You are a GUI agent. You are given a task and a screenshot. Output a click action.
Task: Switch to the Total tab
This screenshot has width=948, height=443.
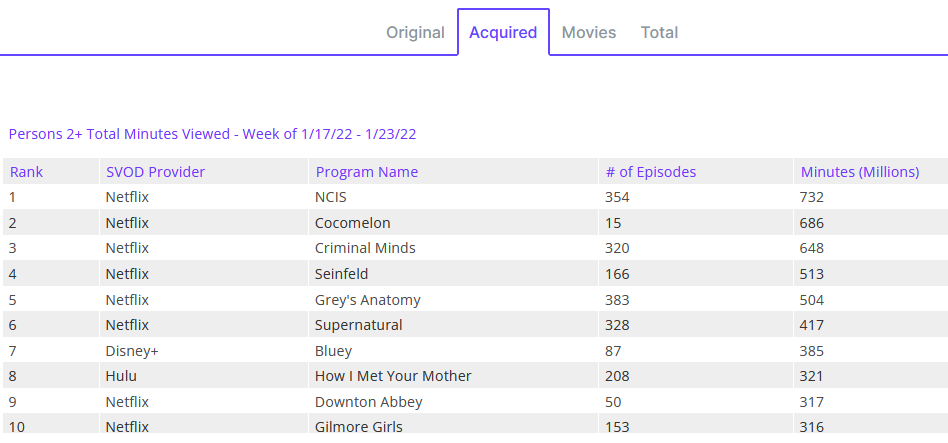coord(659,32)
